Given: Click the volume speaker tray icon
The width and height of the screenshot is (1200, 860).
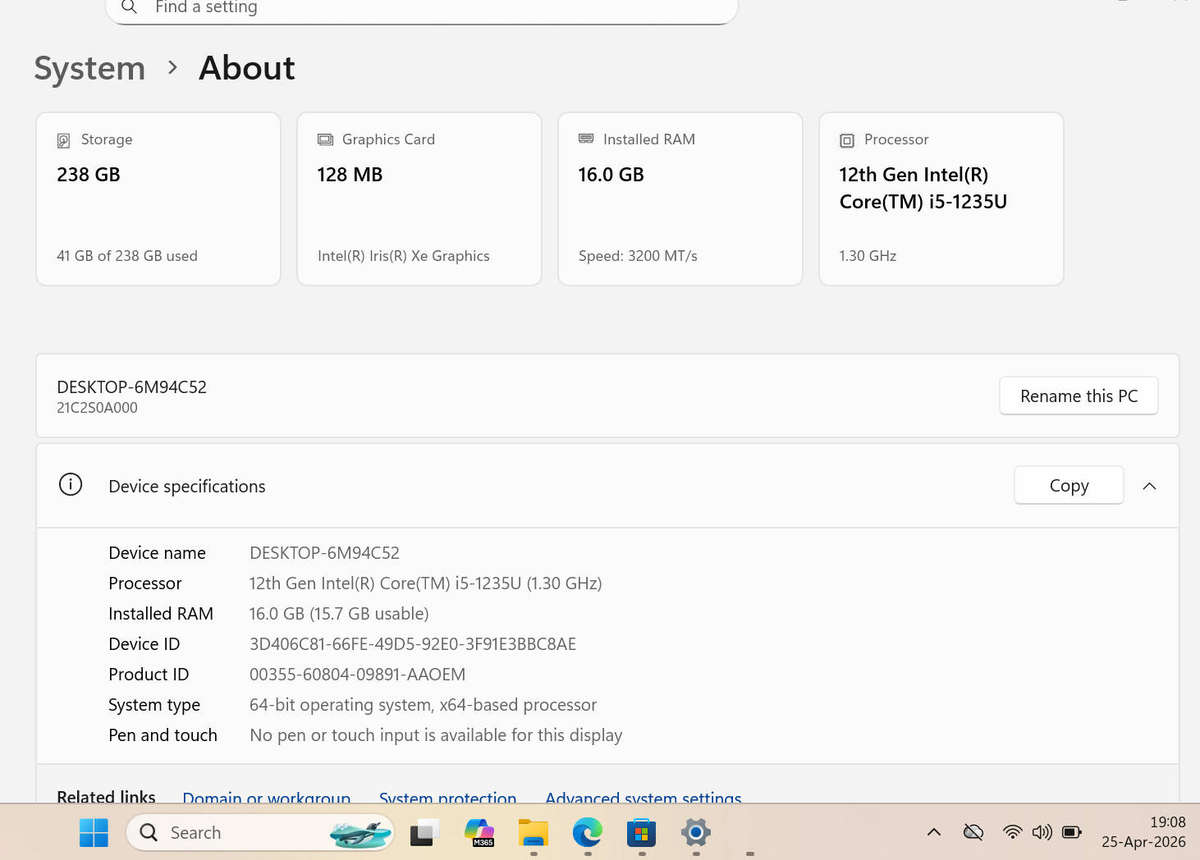Looking at the screenshot, I should [x=1041, y=832].
